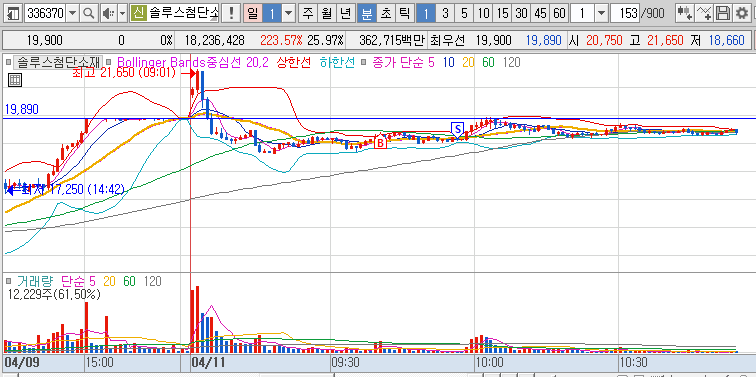Screen dimensions: 756x377
Task: Click the 362,715백만 trade value
Action: (x=392, y=40)
